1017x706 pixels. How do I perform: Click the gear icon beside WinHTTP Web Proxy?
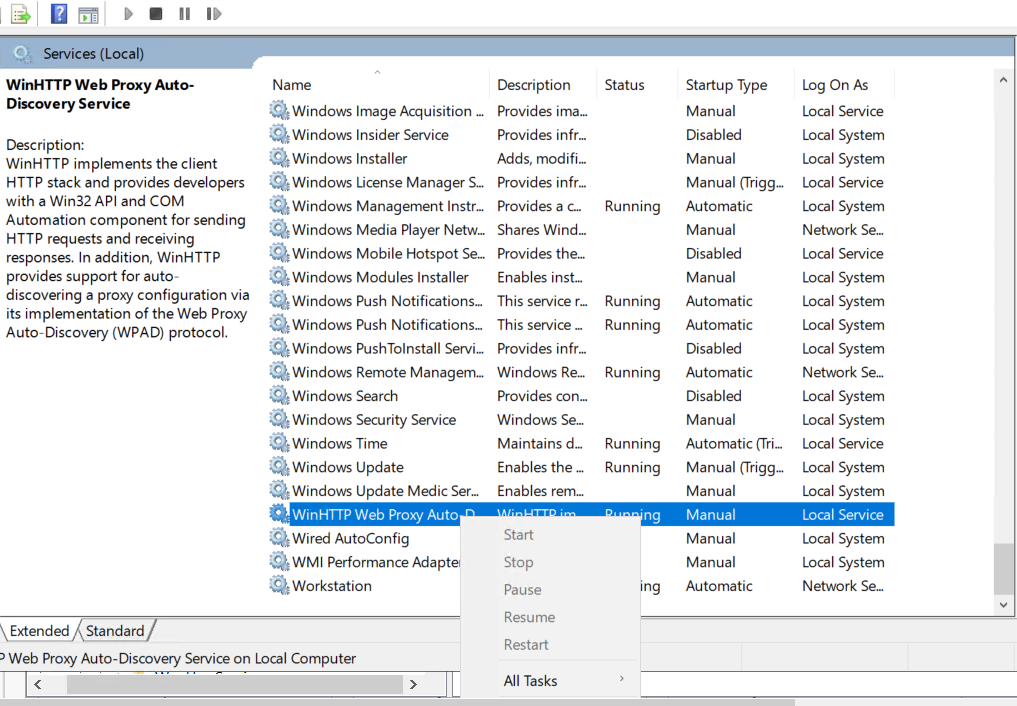coord(280,514)
